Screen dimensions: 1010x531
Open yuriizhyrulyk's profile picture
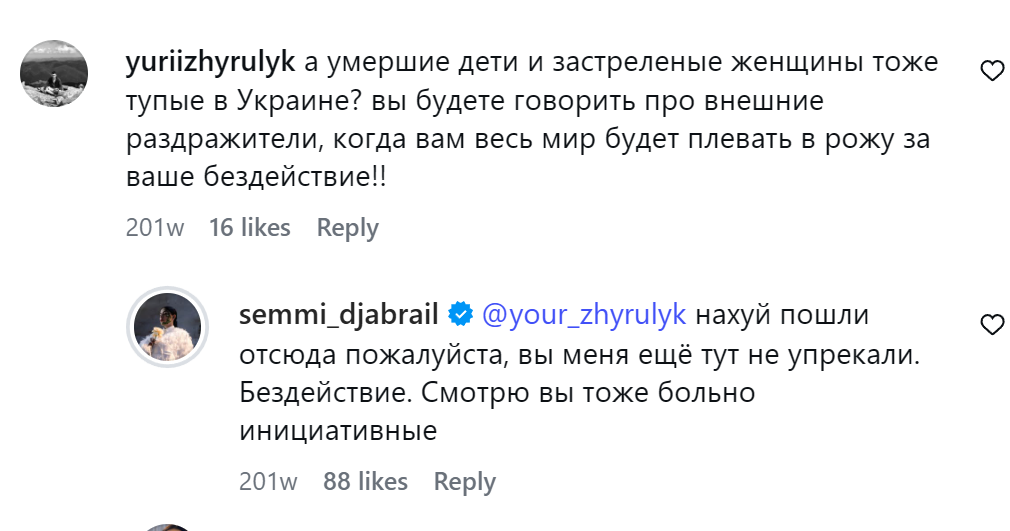point(55,74)
